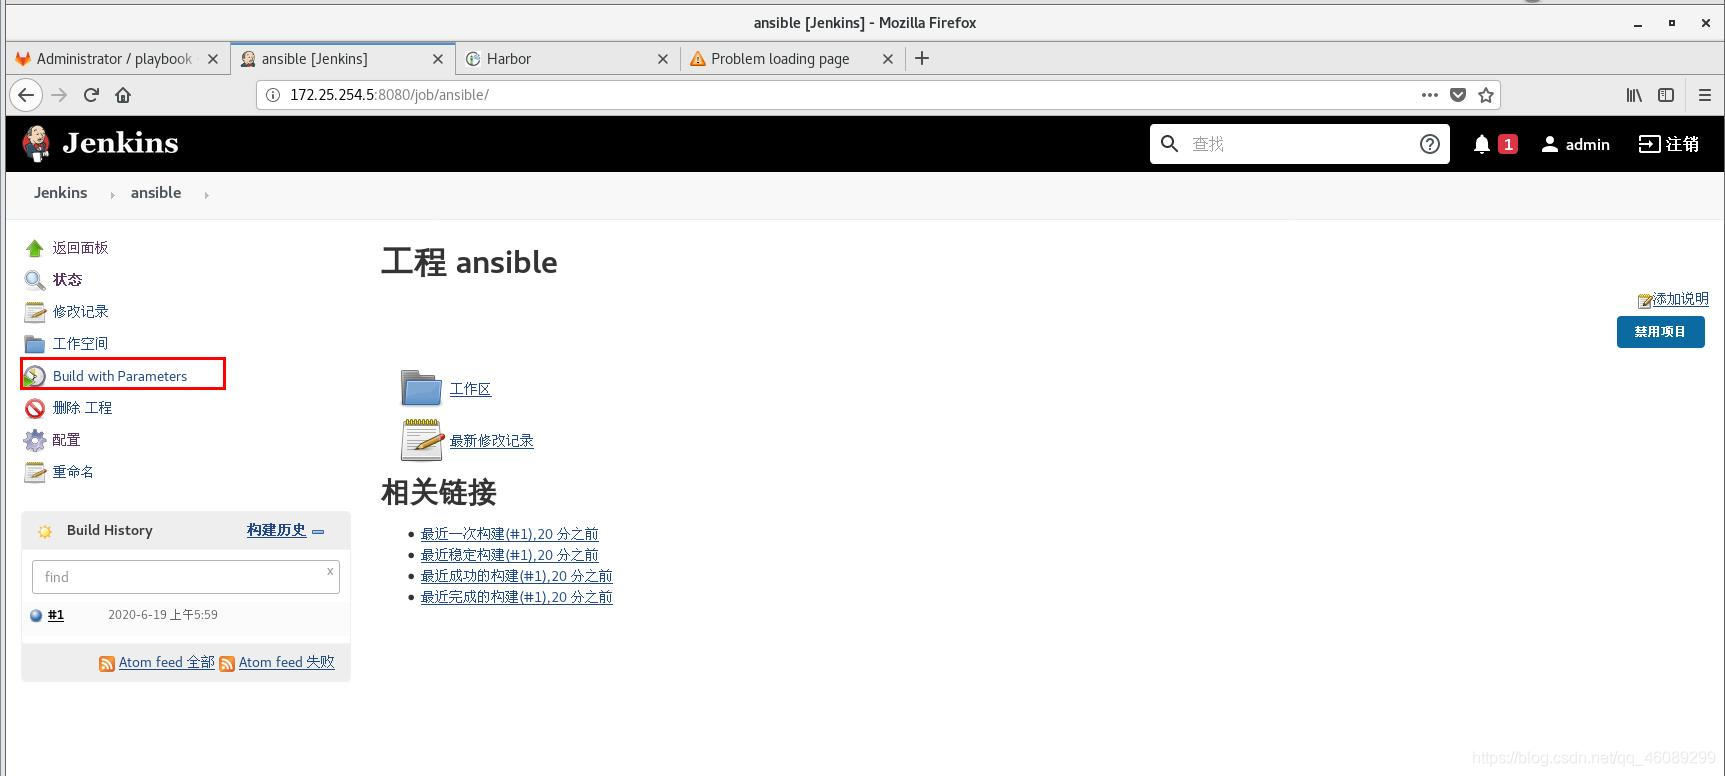Switch to the Administrator / playbook tab
1725x776 pixels.
click(x=117, y=59)
